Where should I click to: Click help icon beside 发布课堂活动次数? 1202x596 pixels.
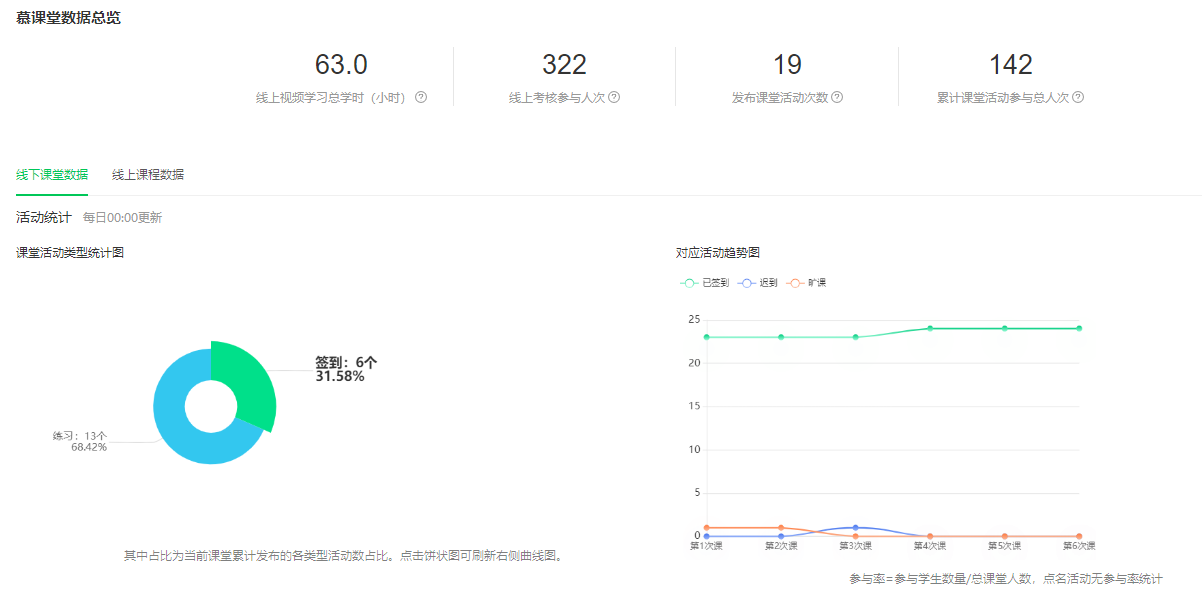click(x=837, y=98)
